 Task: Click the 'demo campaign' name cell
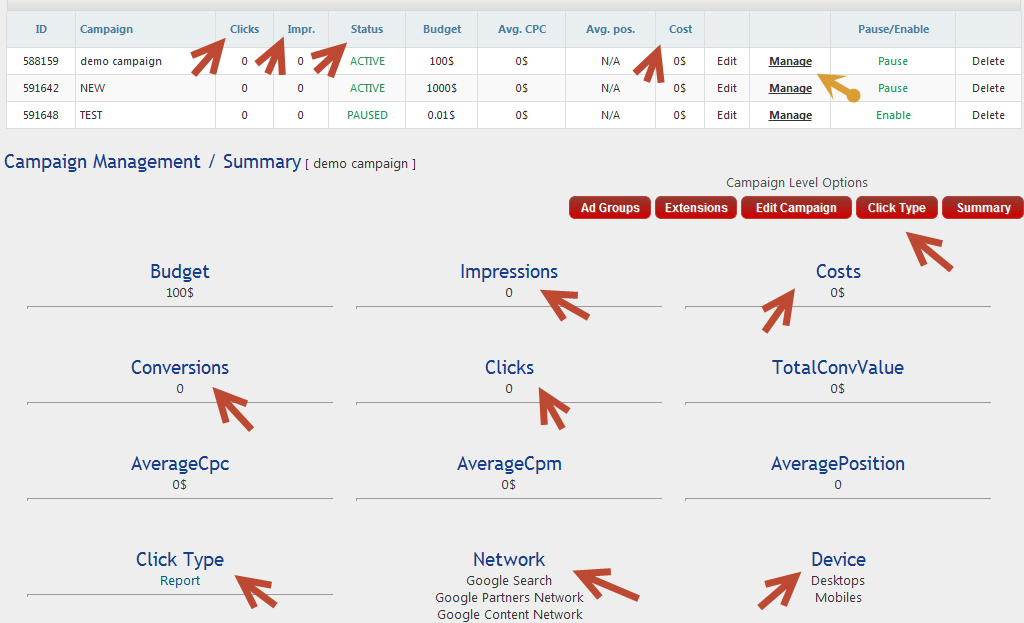(145, 61)
